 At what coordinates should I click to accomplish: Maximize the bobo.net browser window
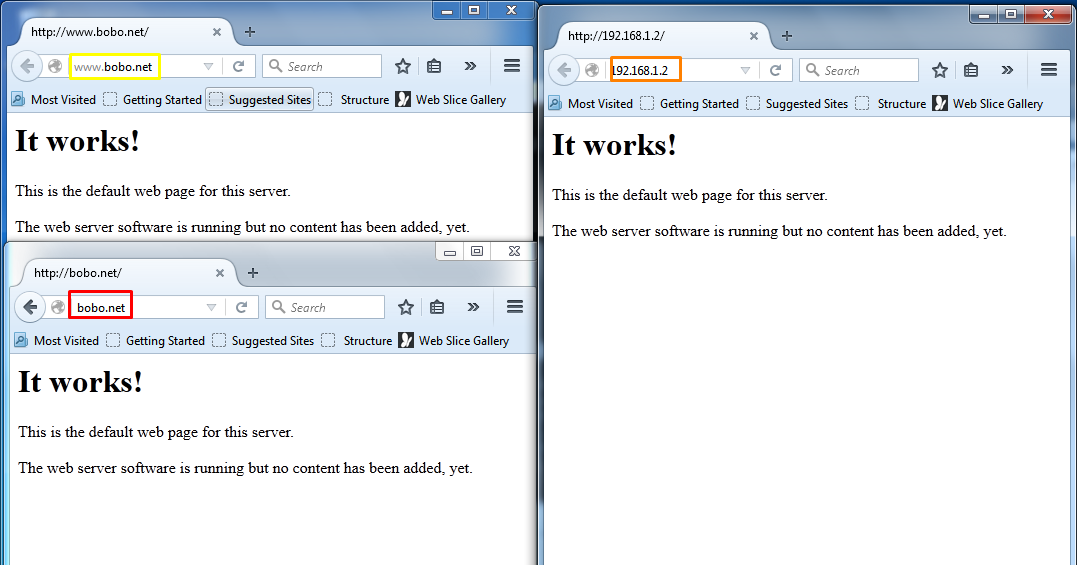pyautogui.click(x=477, y=251)
